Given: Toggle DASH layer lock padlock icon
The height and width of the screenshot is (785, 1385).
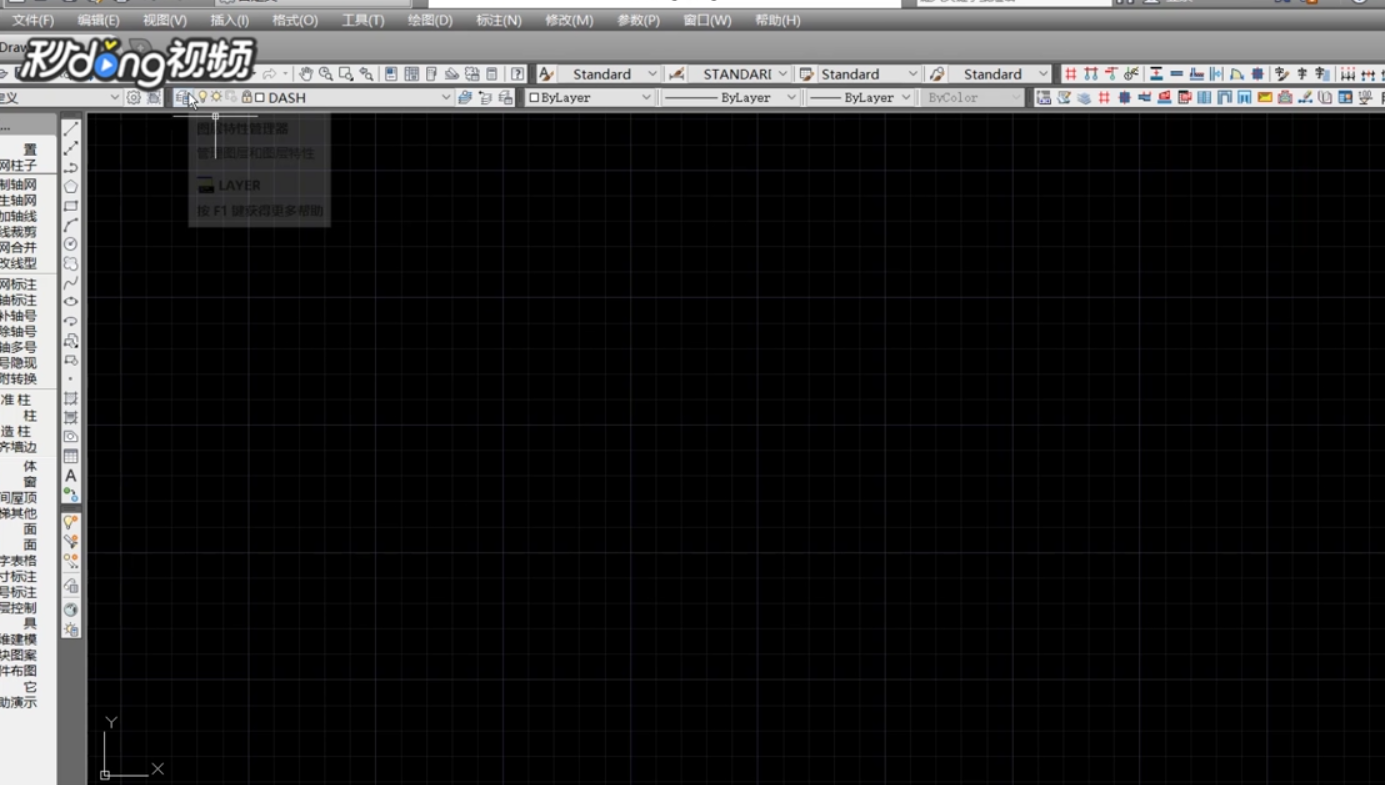Looking at the screenshot, I should pos(246,97).
